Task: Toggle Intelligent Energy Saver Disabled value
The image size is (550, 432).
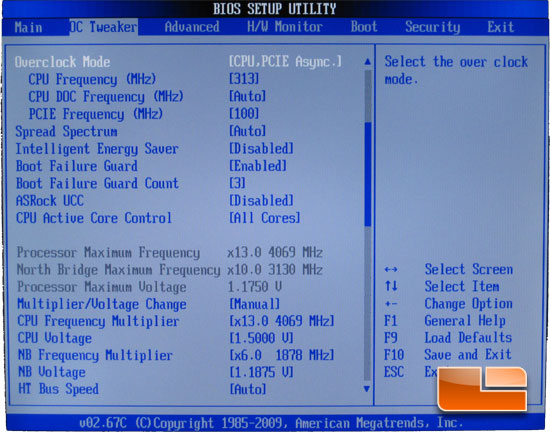Action: point(261,149)
